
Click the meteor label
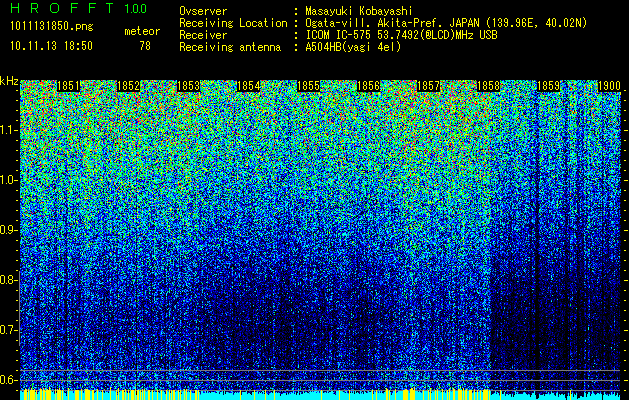click(142, 31)
